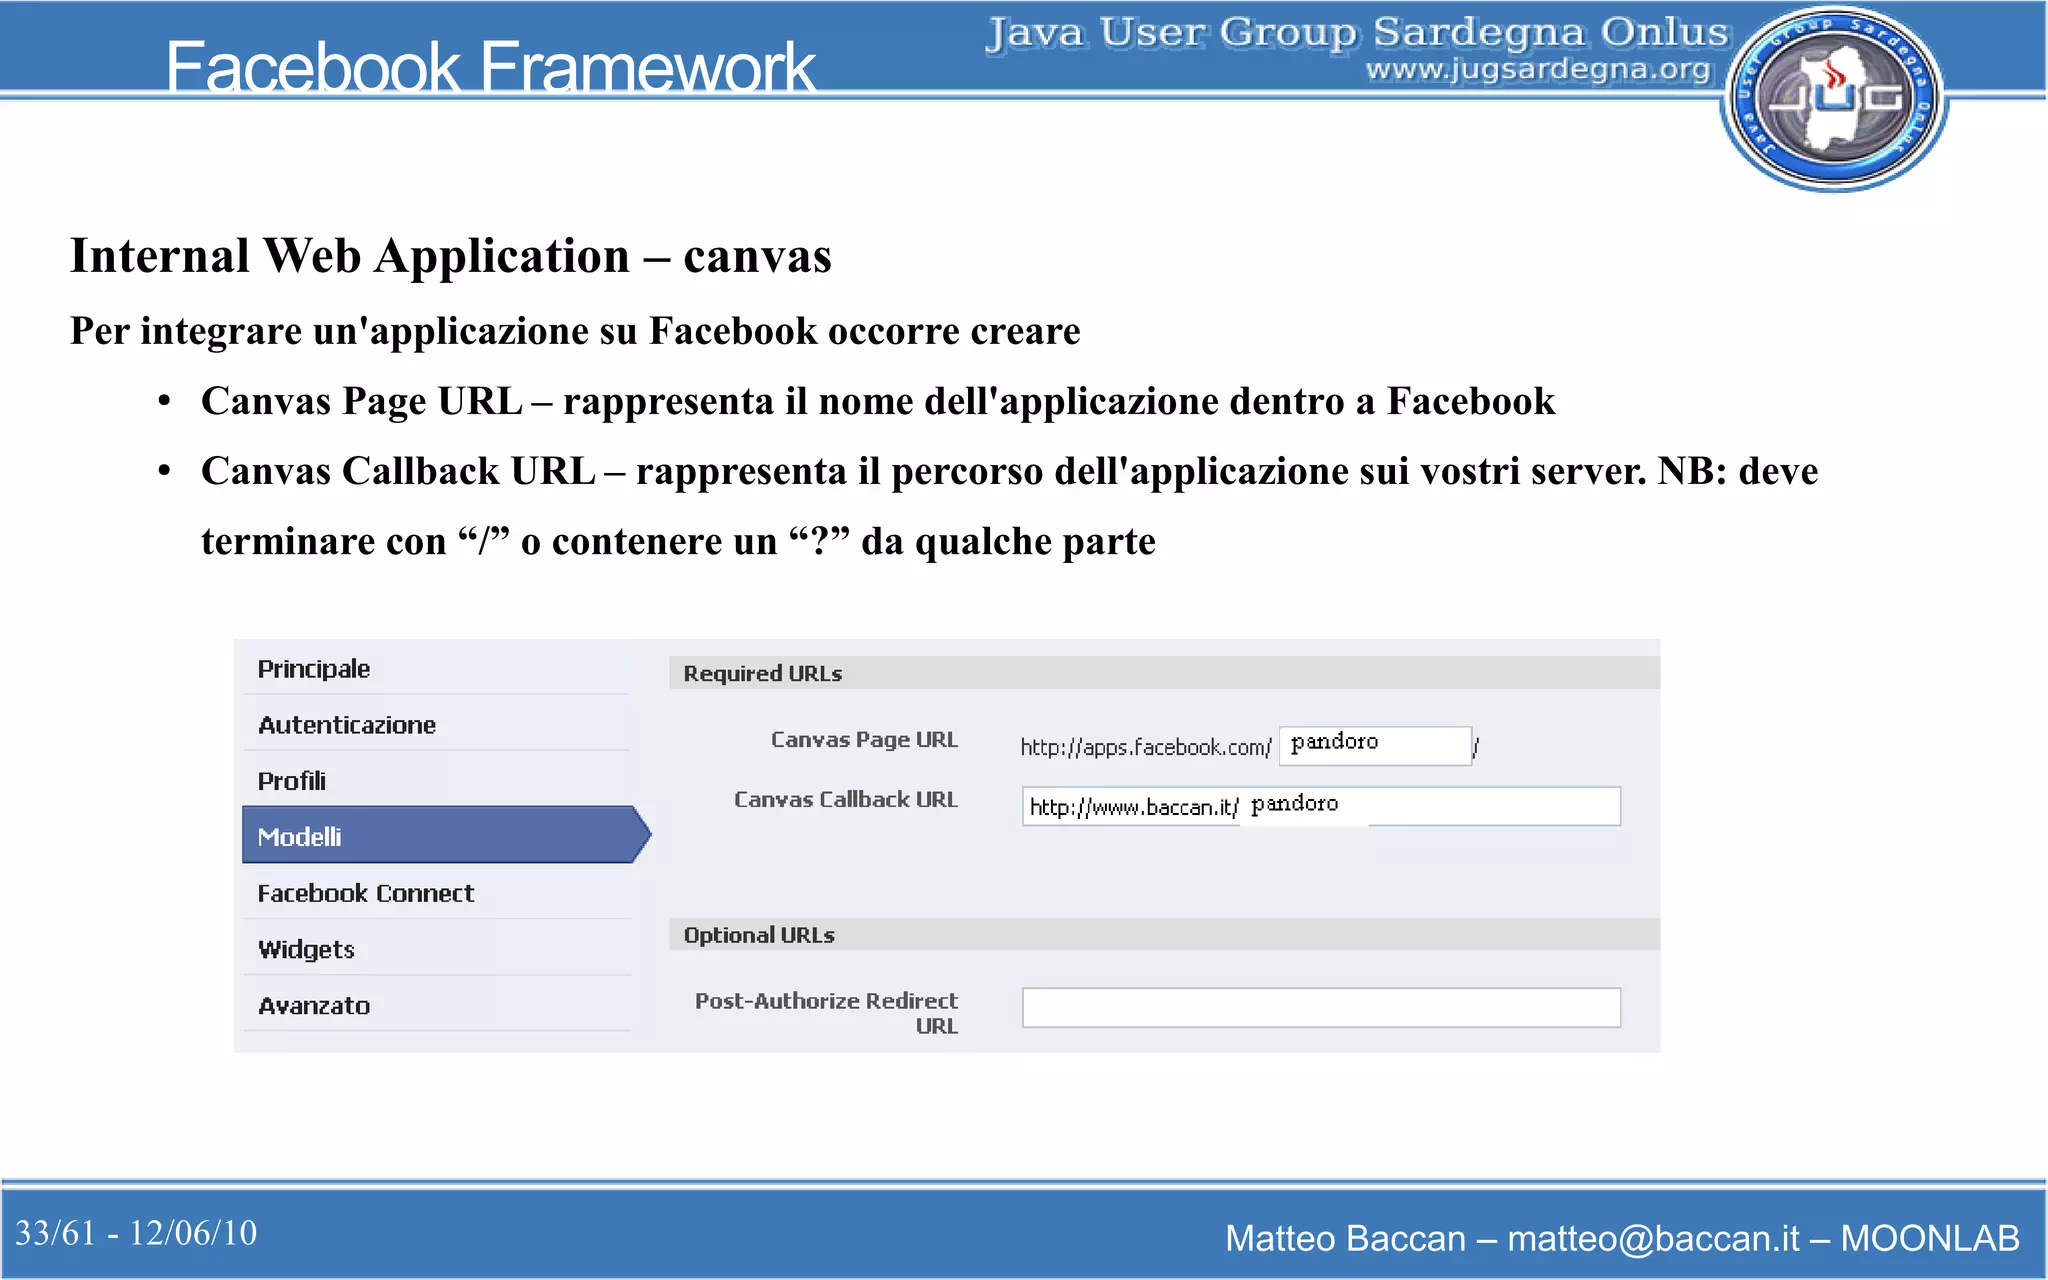Open the Avanzato tab
The height and width of the screenshot is (1280, 2048).
click(437, 1005)
